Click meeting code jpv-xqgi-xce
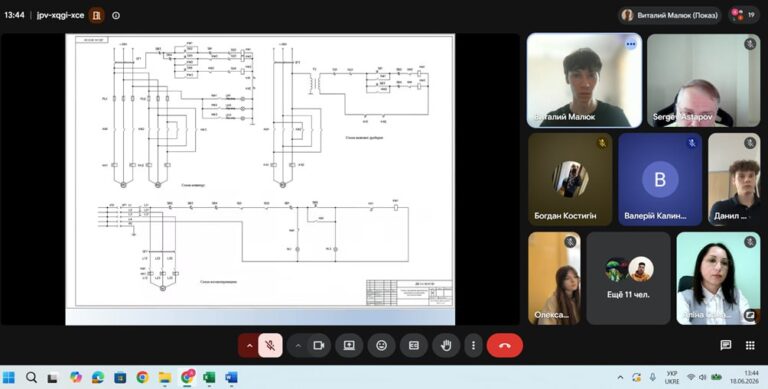768x389 pixels. click(60, 15)
